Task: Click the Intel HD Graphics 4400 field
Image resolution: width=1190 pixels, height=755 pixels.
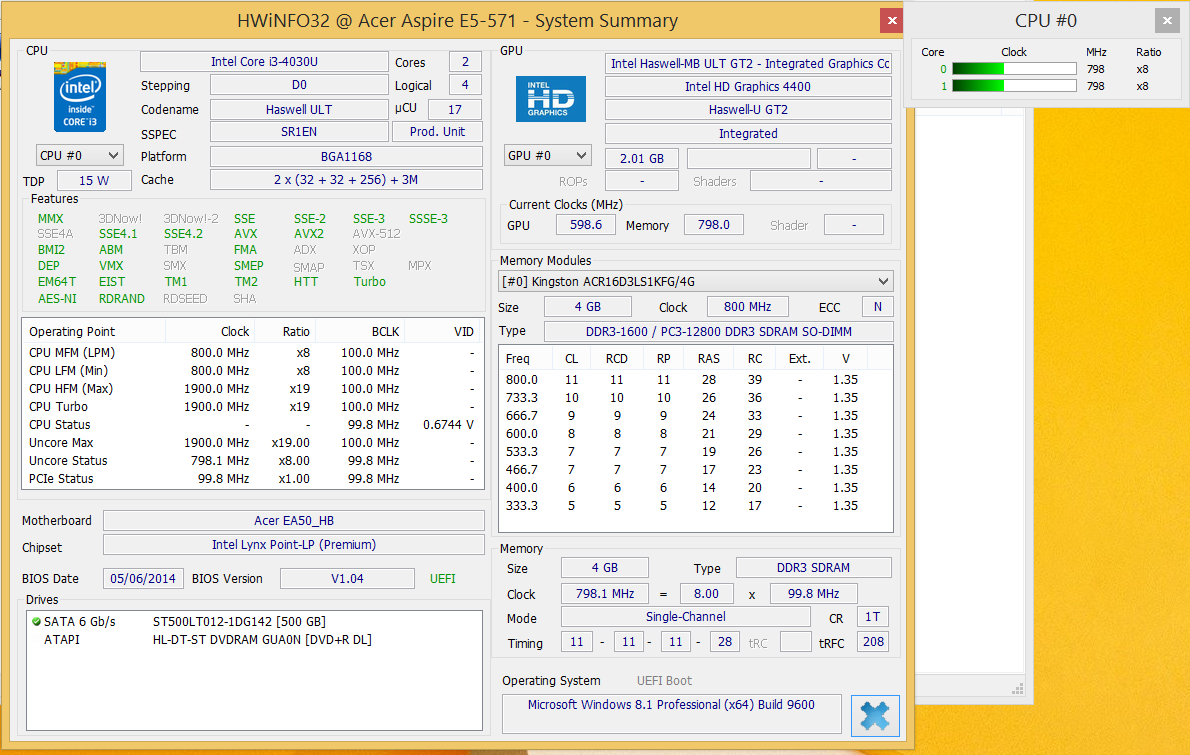Action: point(748,87)
